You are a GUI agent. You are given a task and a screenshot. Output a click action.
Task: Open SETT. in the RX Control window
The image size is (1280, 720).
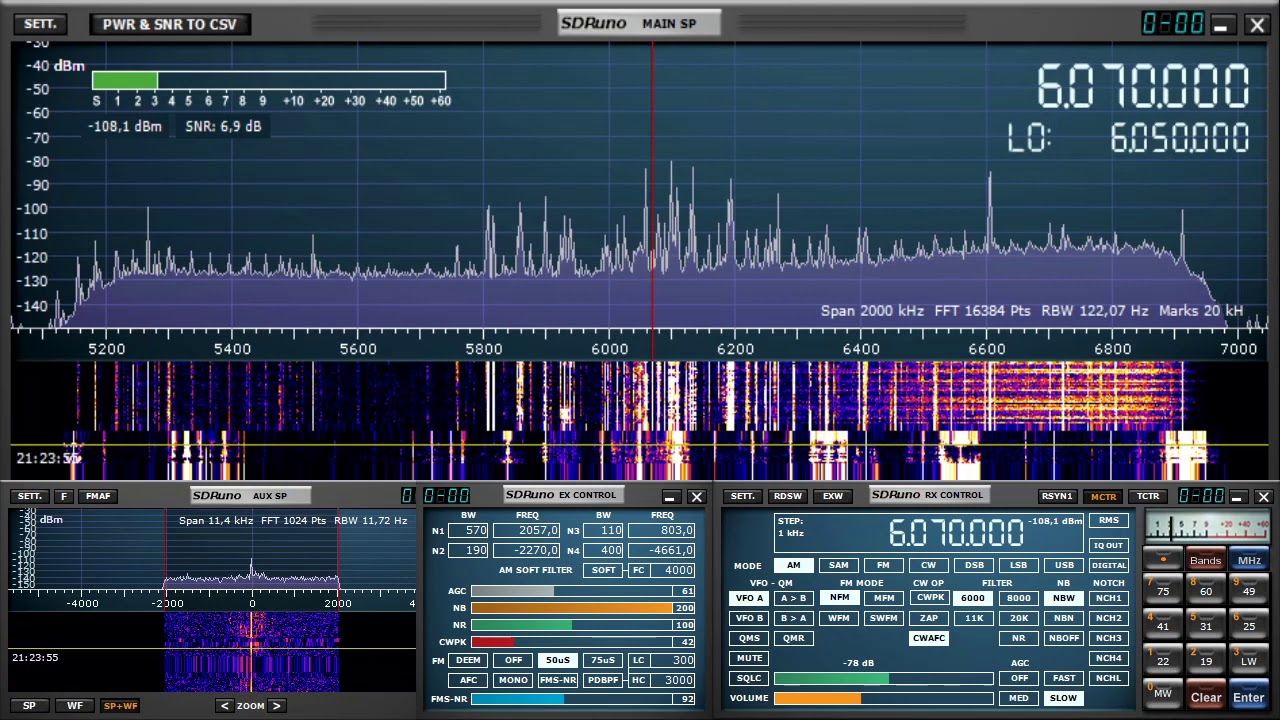point(743,496)
